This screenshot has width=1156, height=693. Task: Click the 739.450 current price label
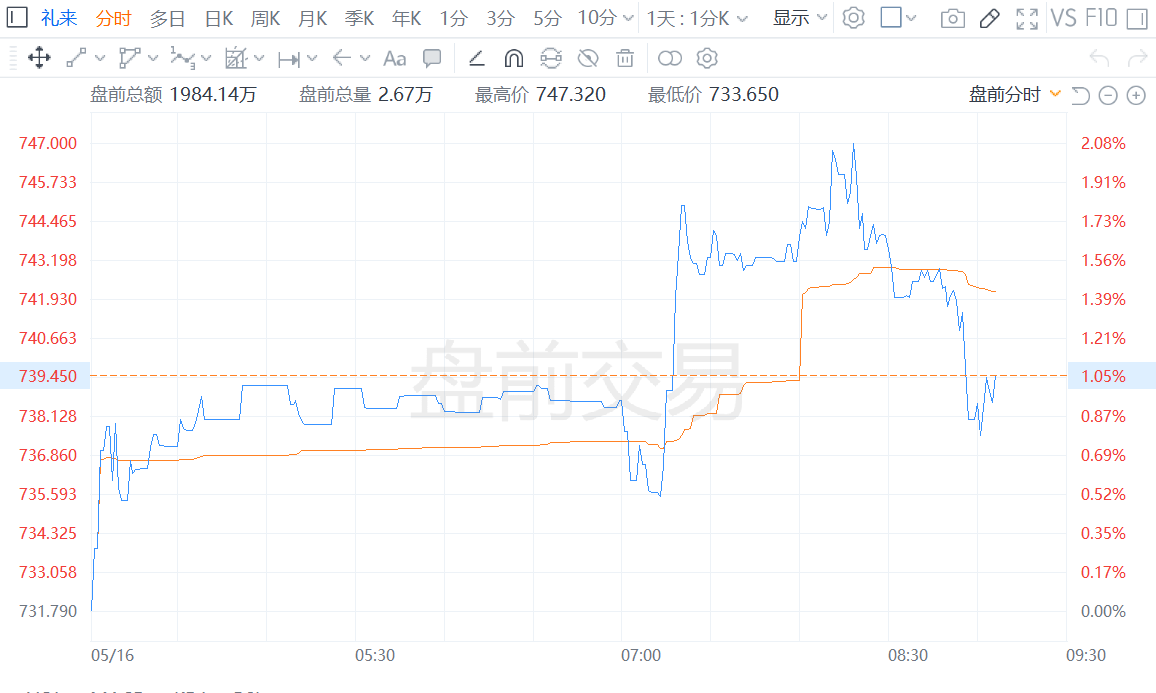point(48,376)
